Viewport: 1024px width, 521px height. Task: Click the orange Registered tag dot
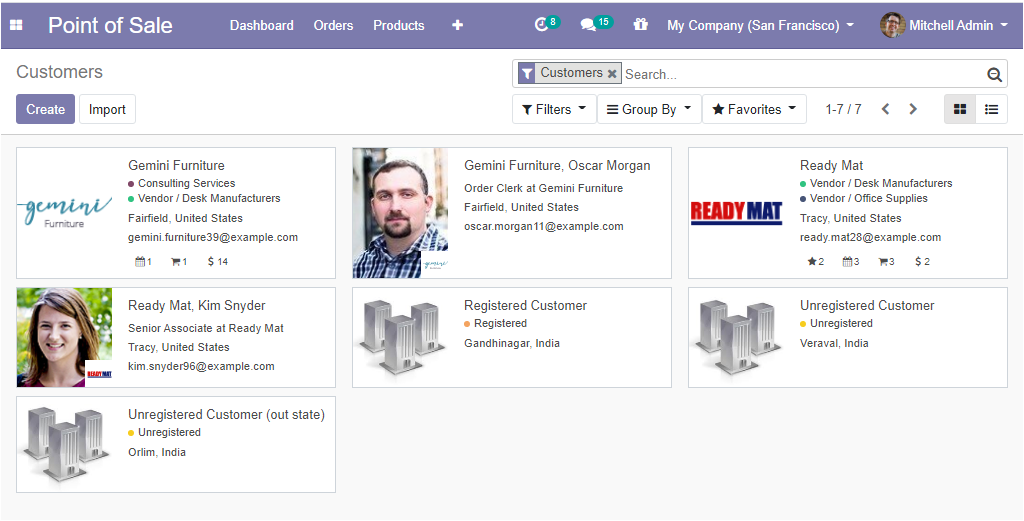click(467, 324)
